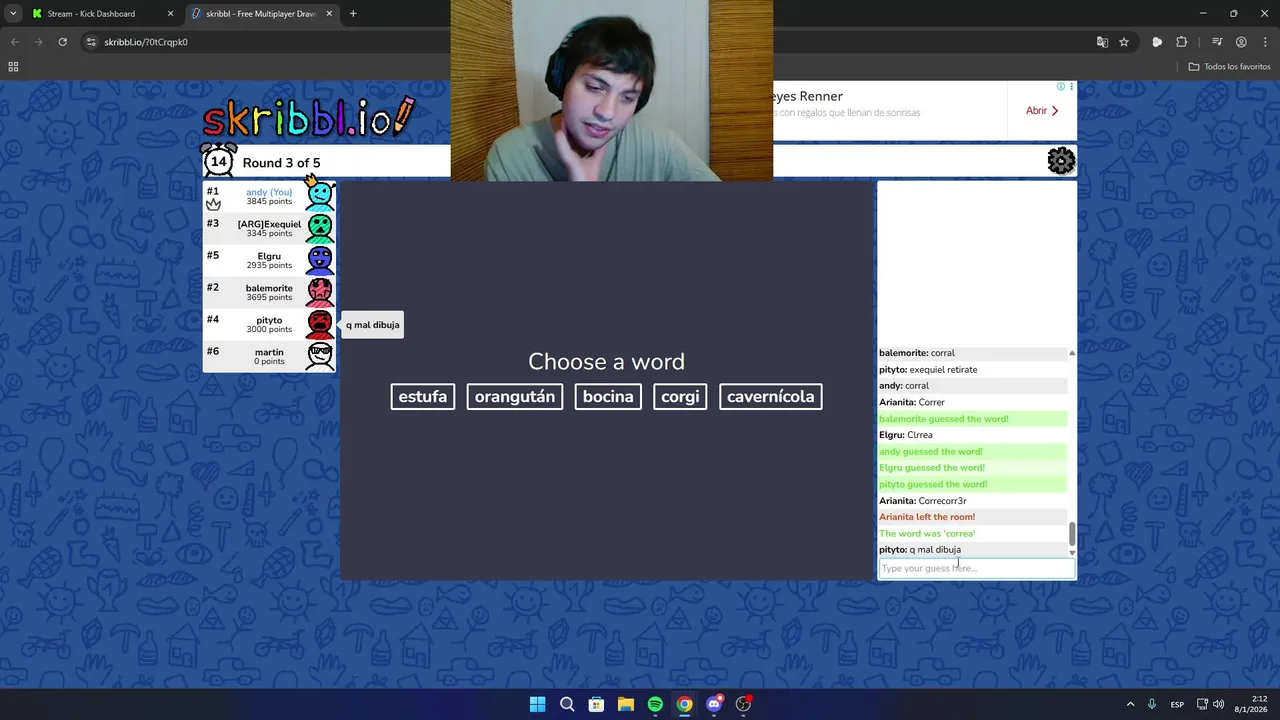This screenshot has width=1280, height=720.
Task: Select martin's white avatar
Action: (x=320, y=356)
